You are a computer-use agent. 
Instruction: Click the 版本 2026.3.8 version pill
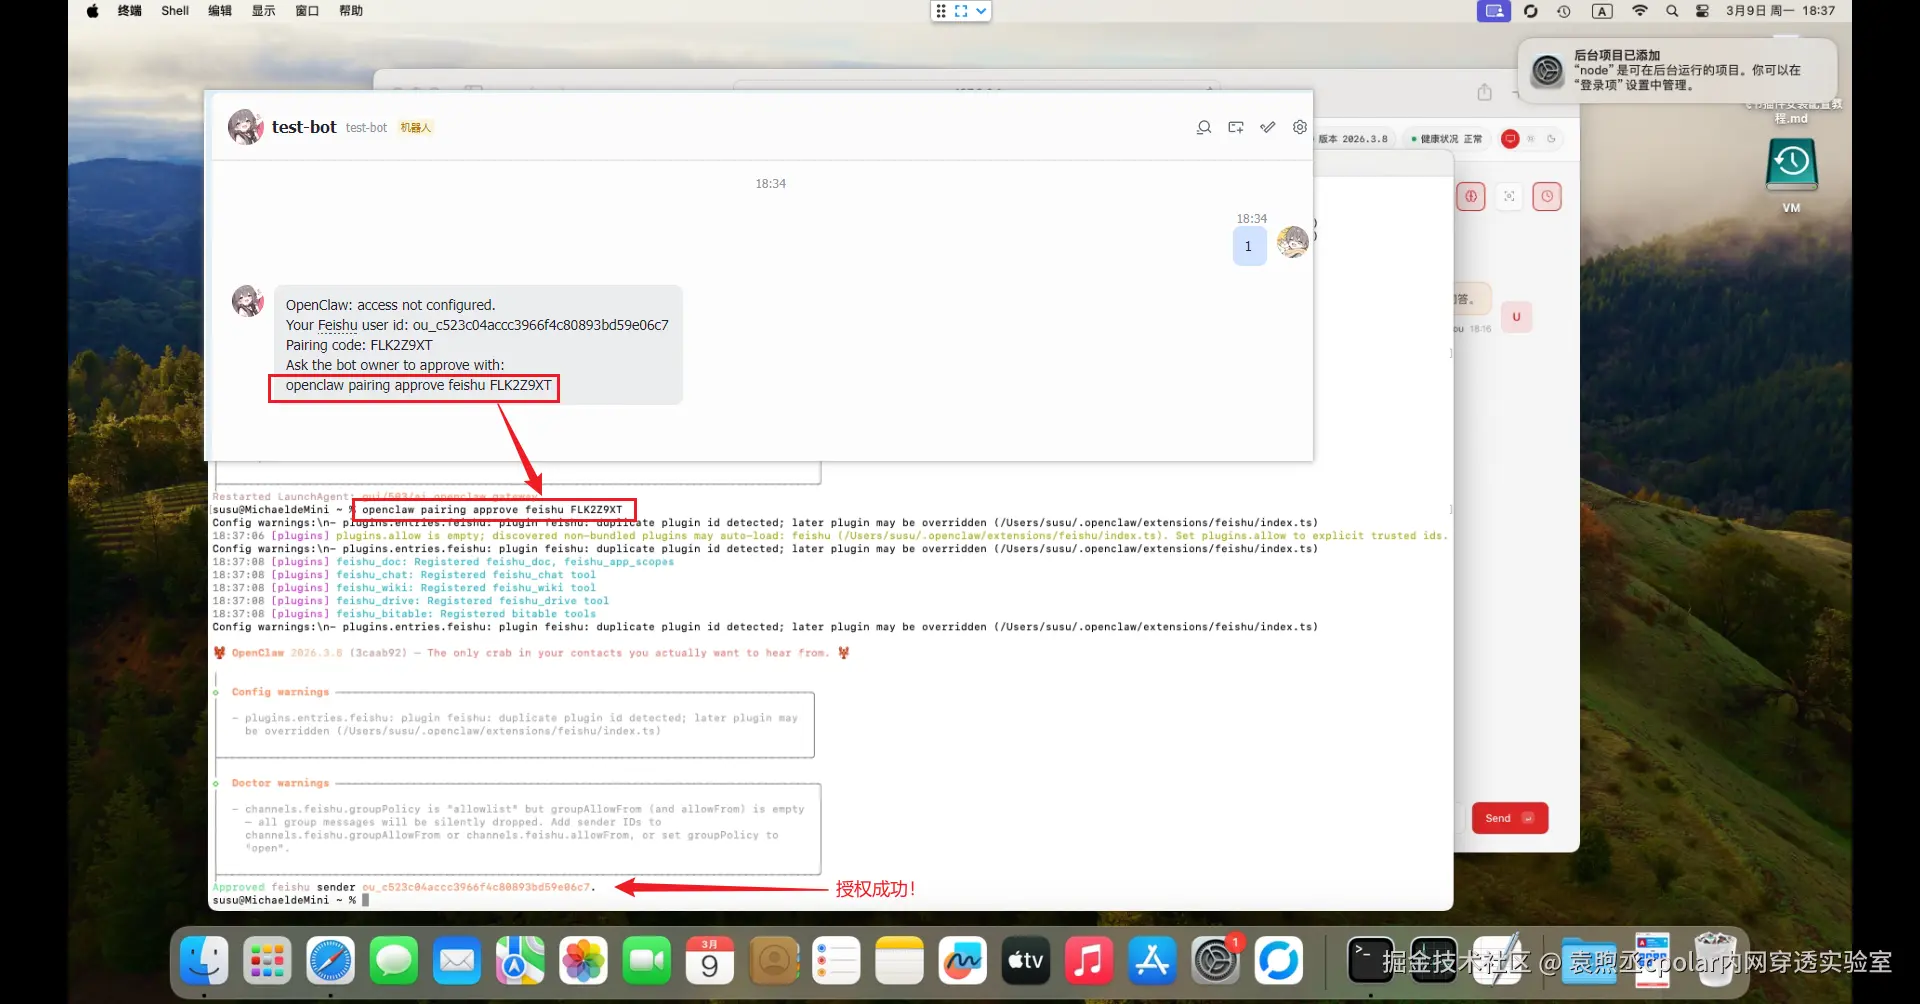(x=1353, y=139)
